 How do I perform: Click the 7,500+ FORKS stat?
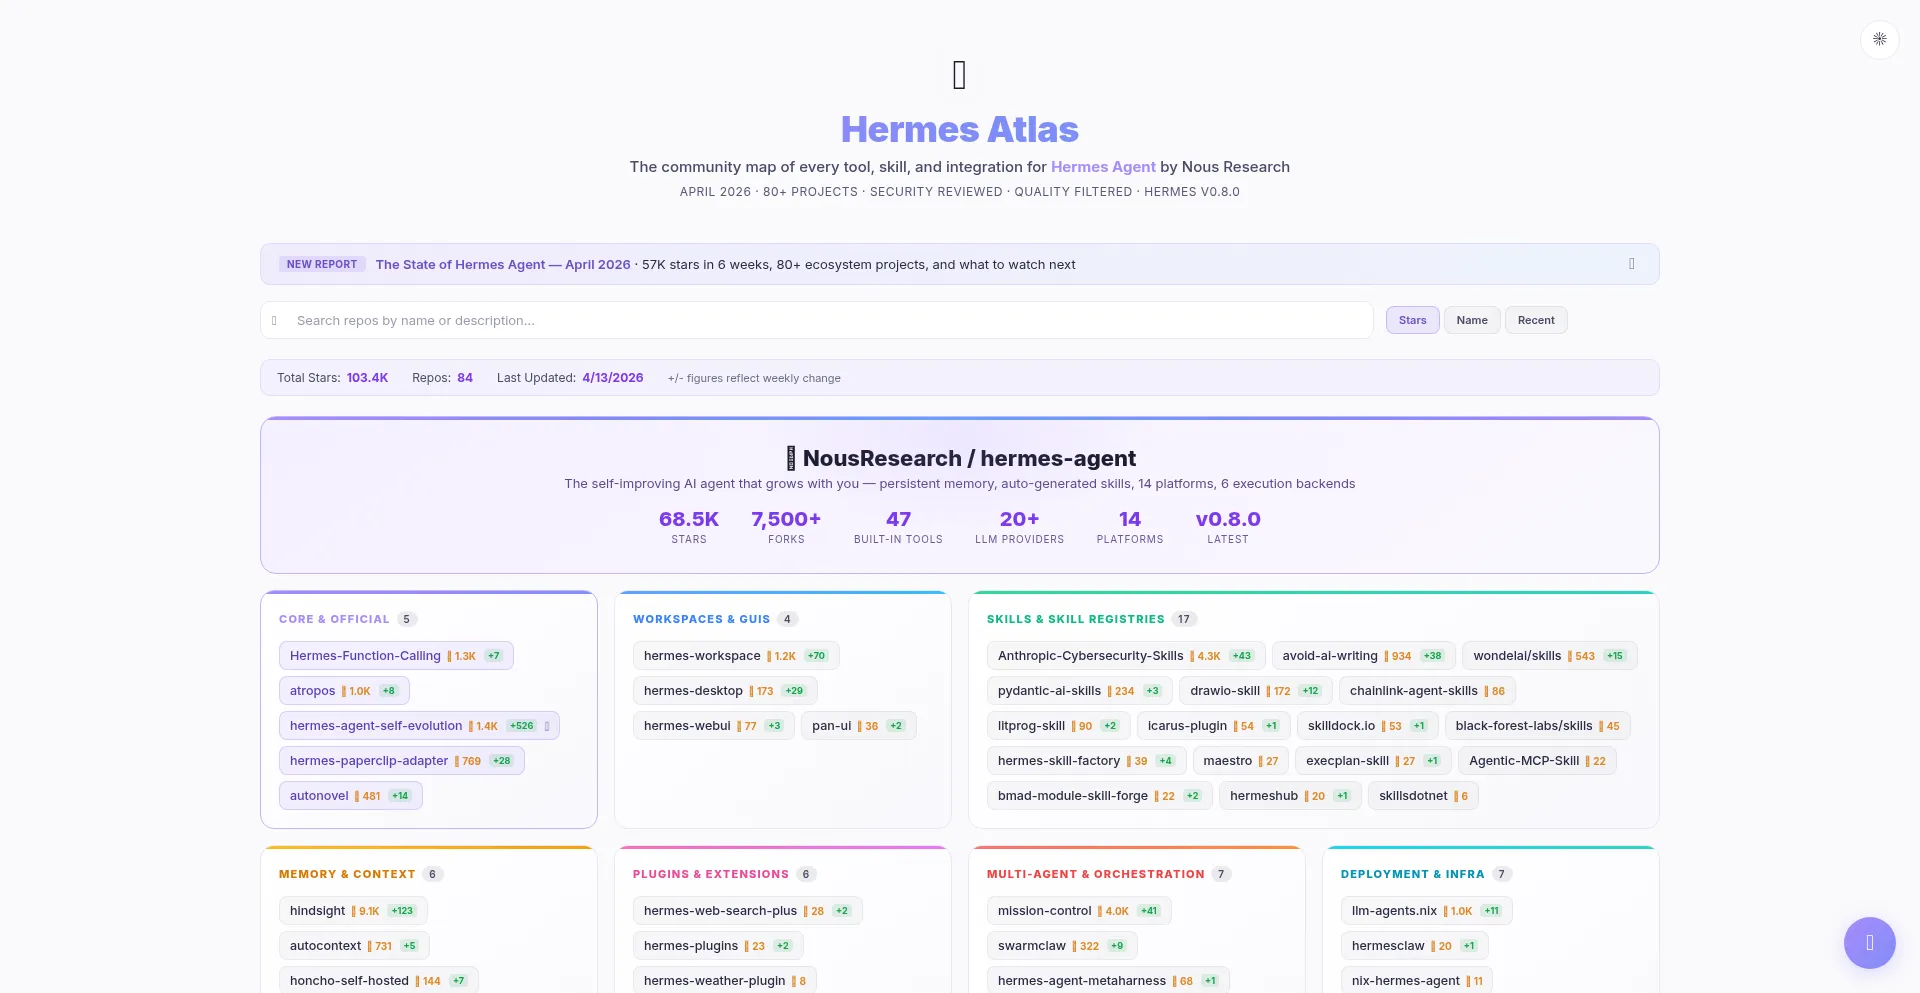[x=786, y=527]
